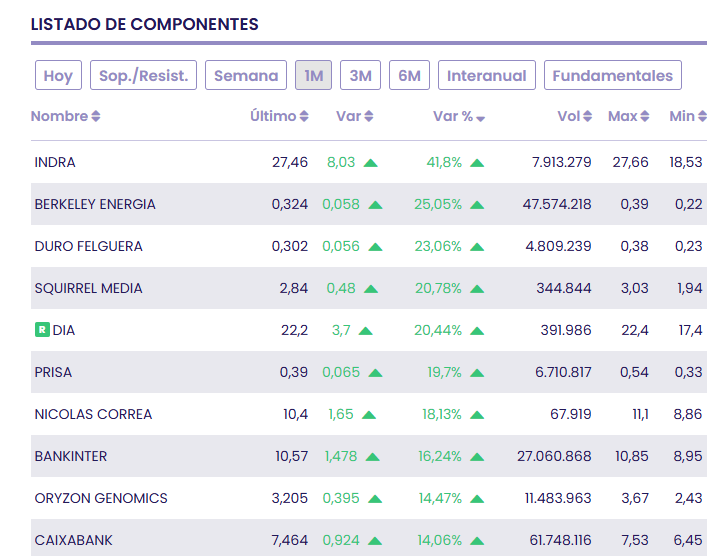Open the BERKELEY ENERGIA stock link
This screenshot has height=556, width=725.
point(95,204)
